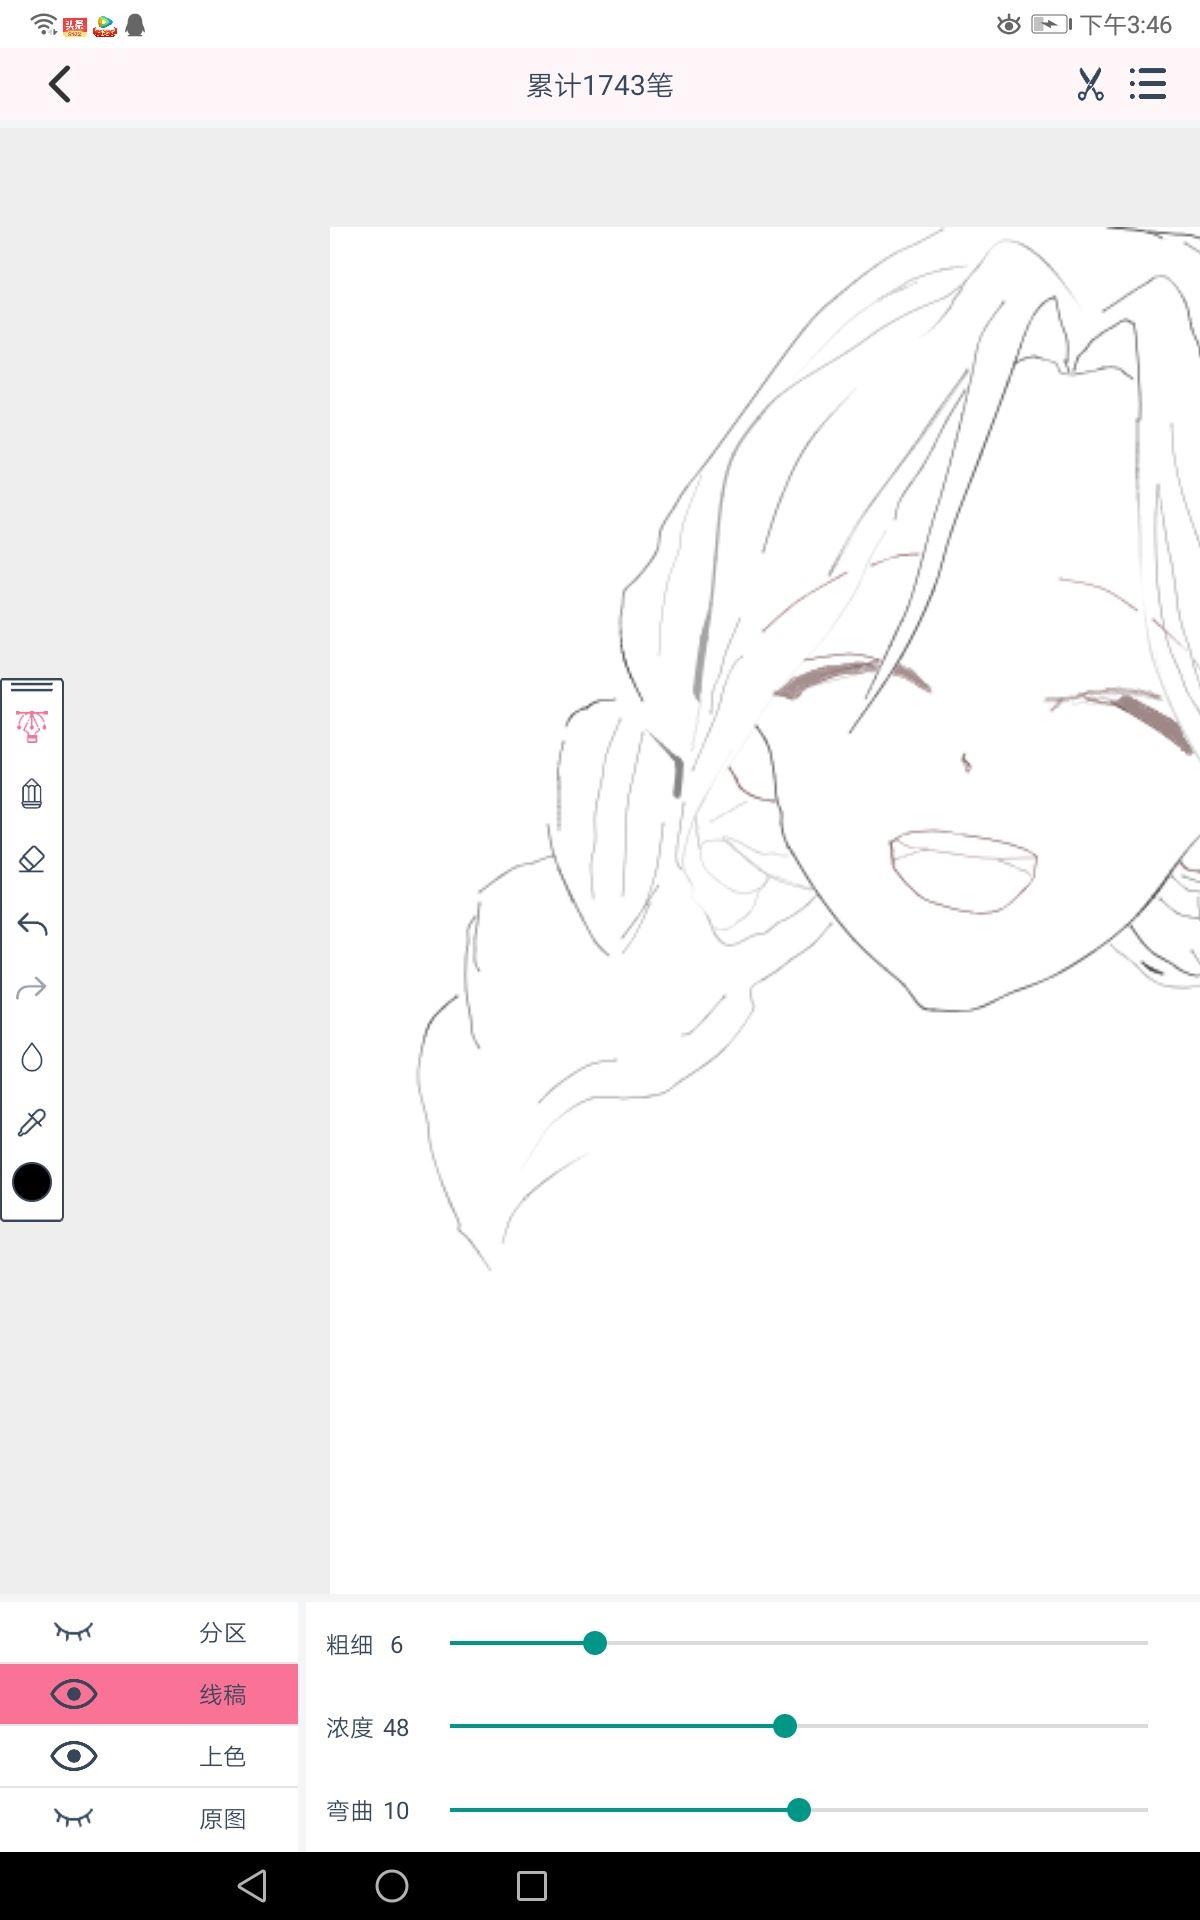The width and height of the screenshot is (1200, 1920).
Task: Tap the drawing canvas
Action: tap(765, 910)
